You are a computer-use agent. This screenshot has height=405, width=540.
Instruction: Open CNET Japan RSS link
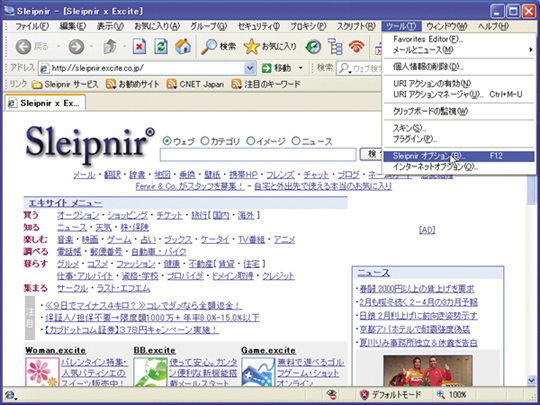click(x=195, y=84)
